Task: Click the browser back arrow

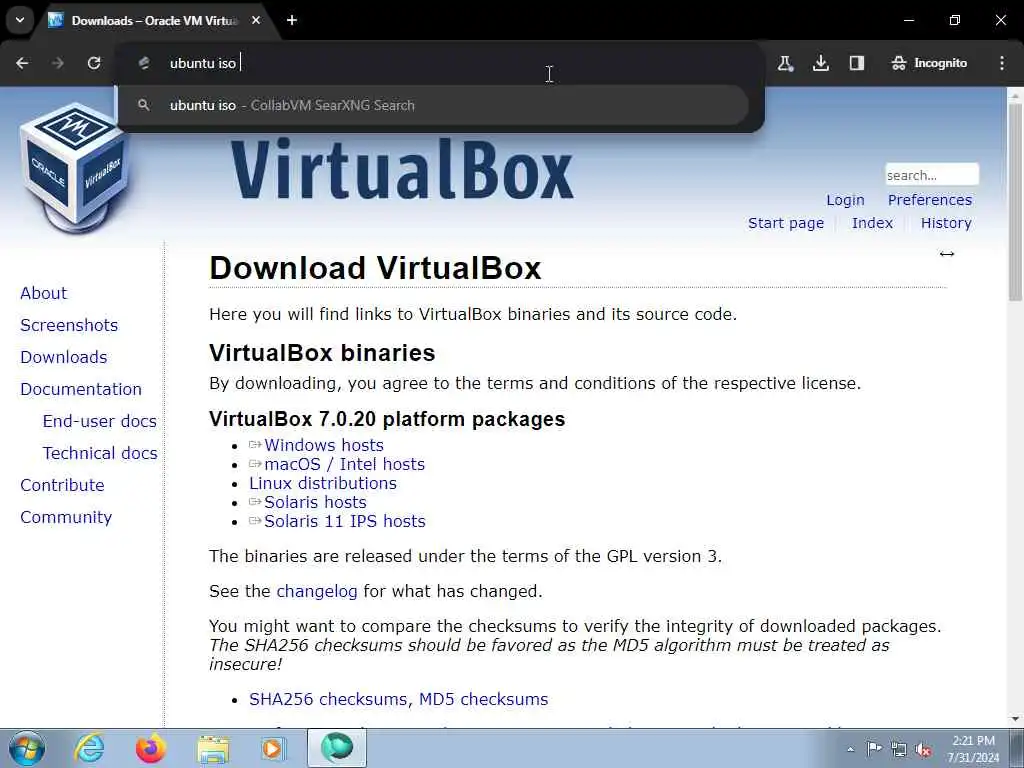Action: (22, 63)
